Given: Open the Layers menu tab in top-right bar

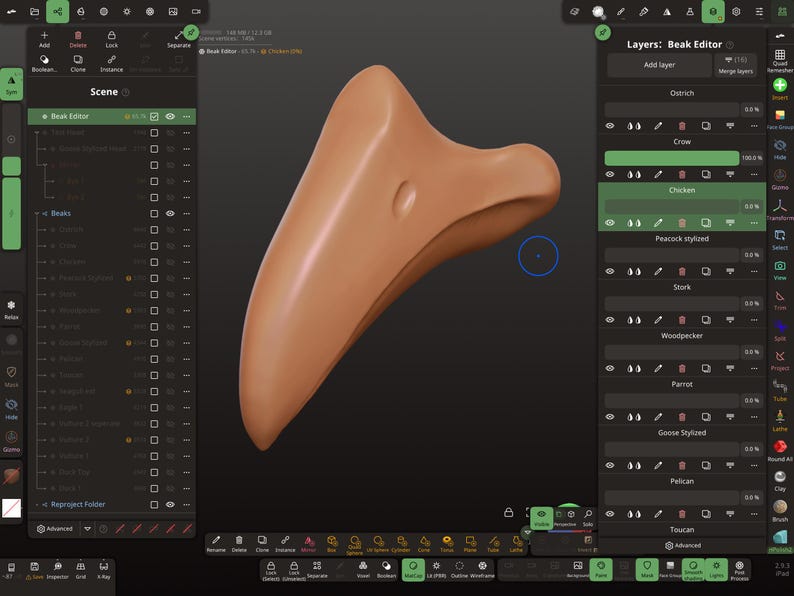Looking at the screenshot, I should coord(713,11).
